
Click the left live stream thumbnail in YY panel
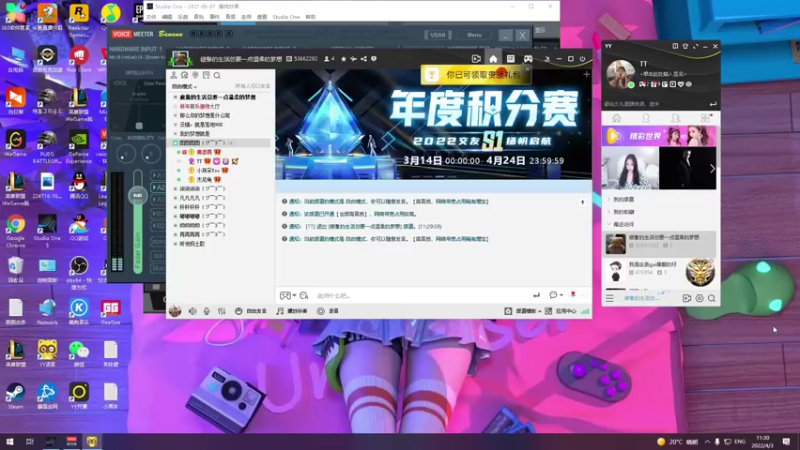631,168
